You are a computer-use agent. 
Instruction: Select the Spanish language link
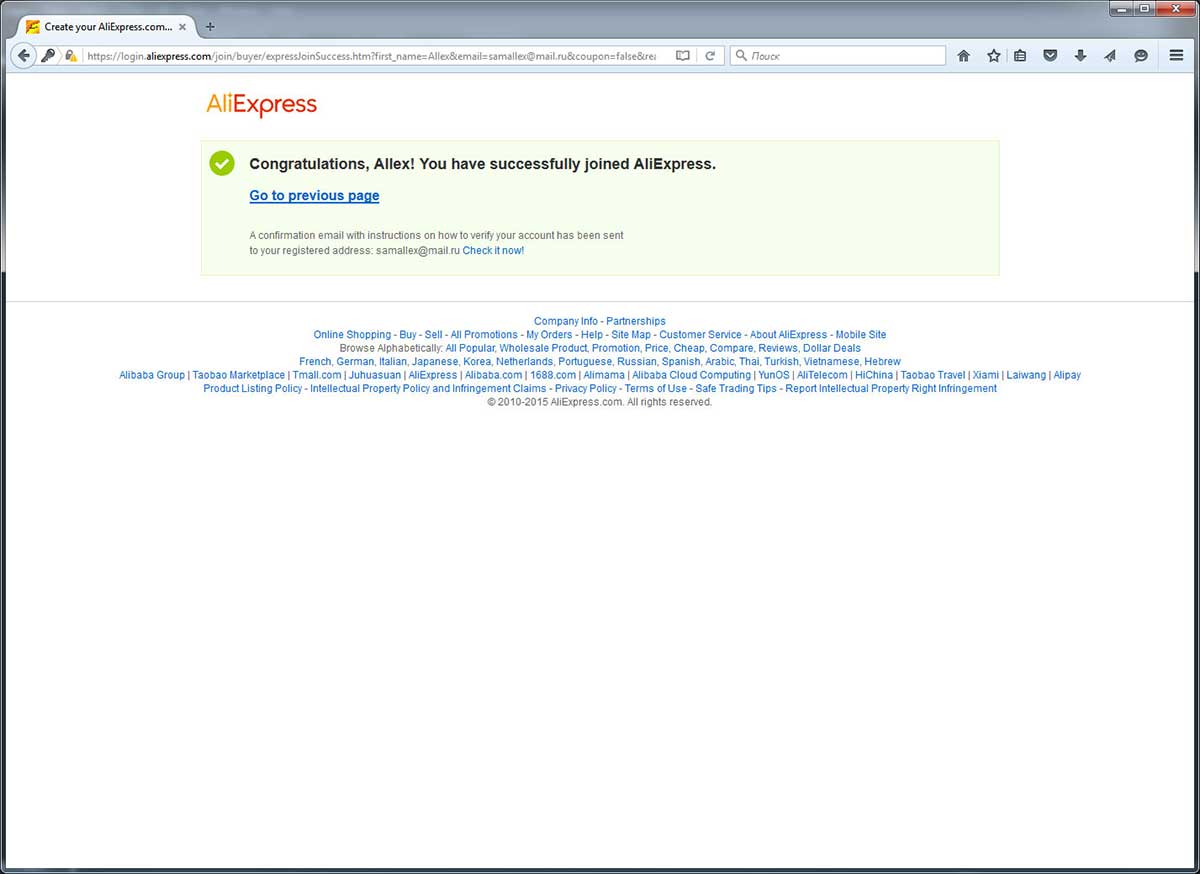pyautogui.click(x=681, y=361)
